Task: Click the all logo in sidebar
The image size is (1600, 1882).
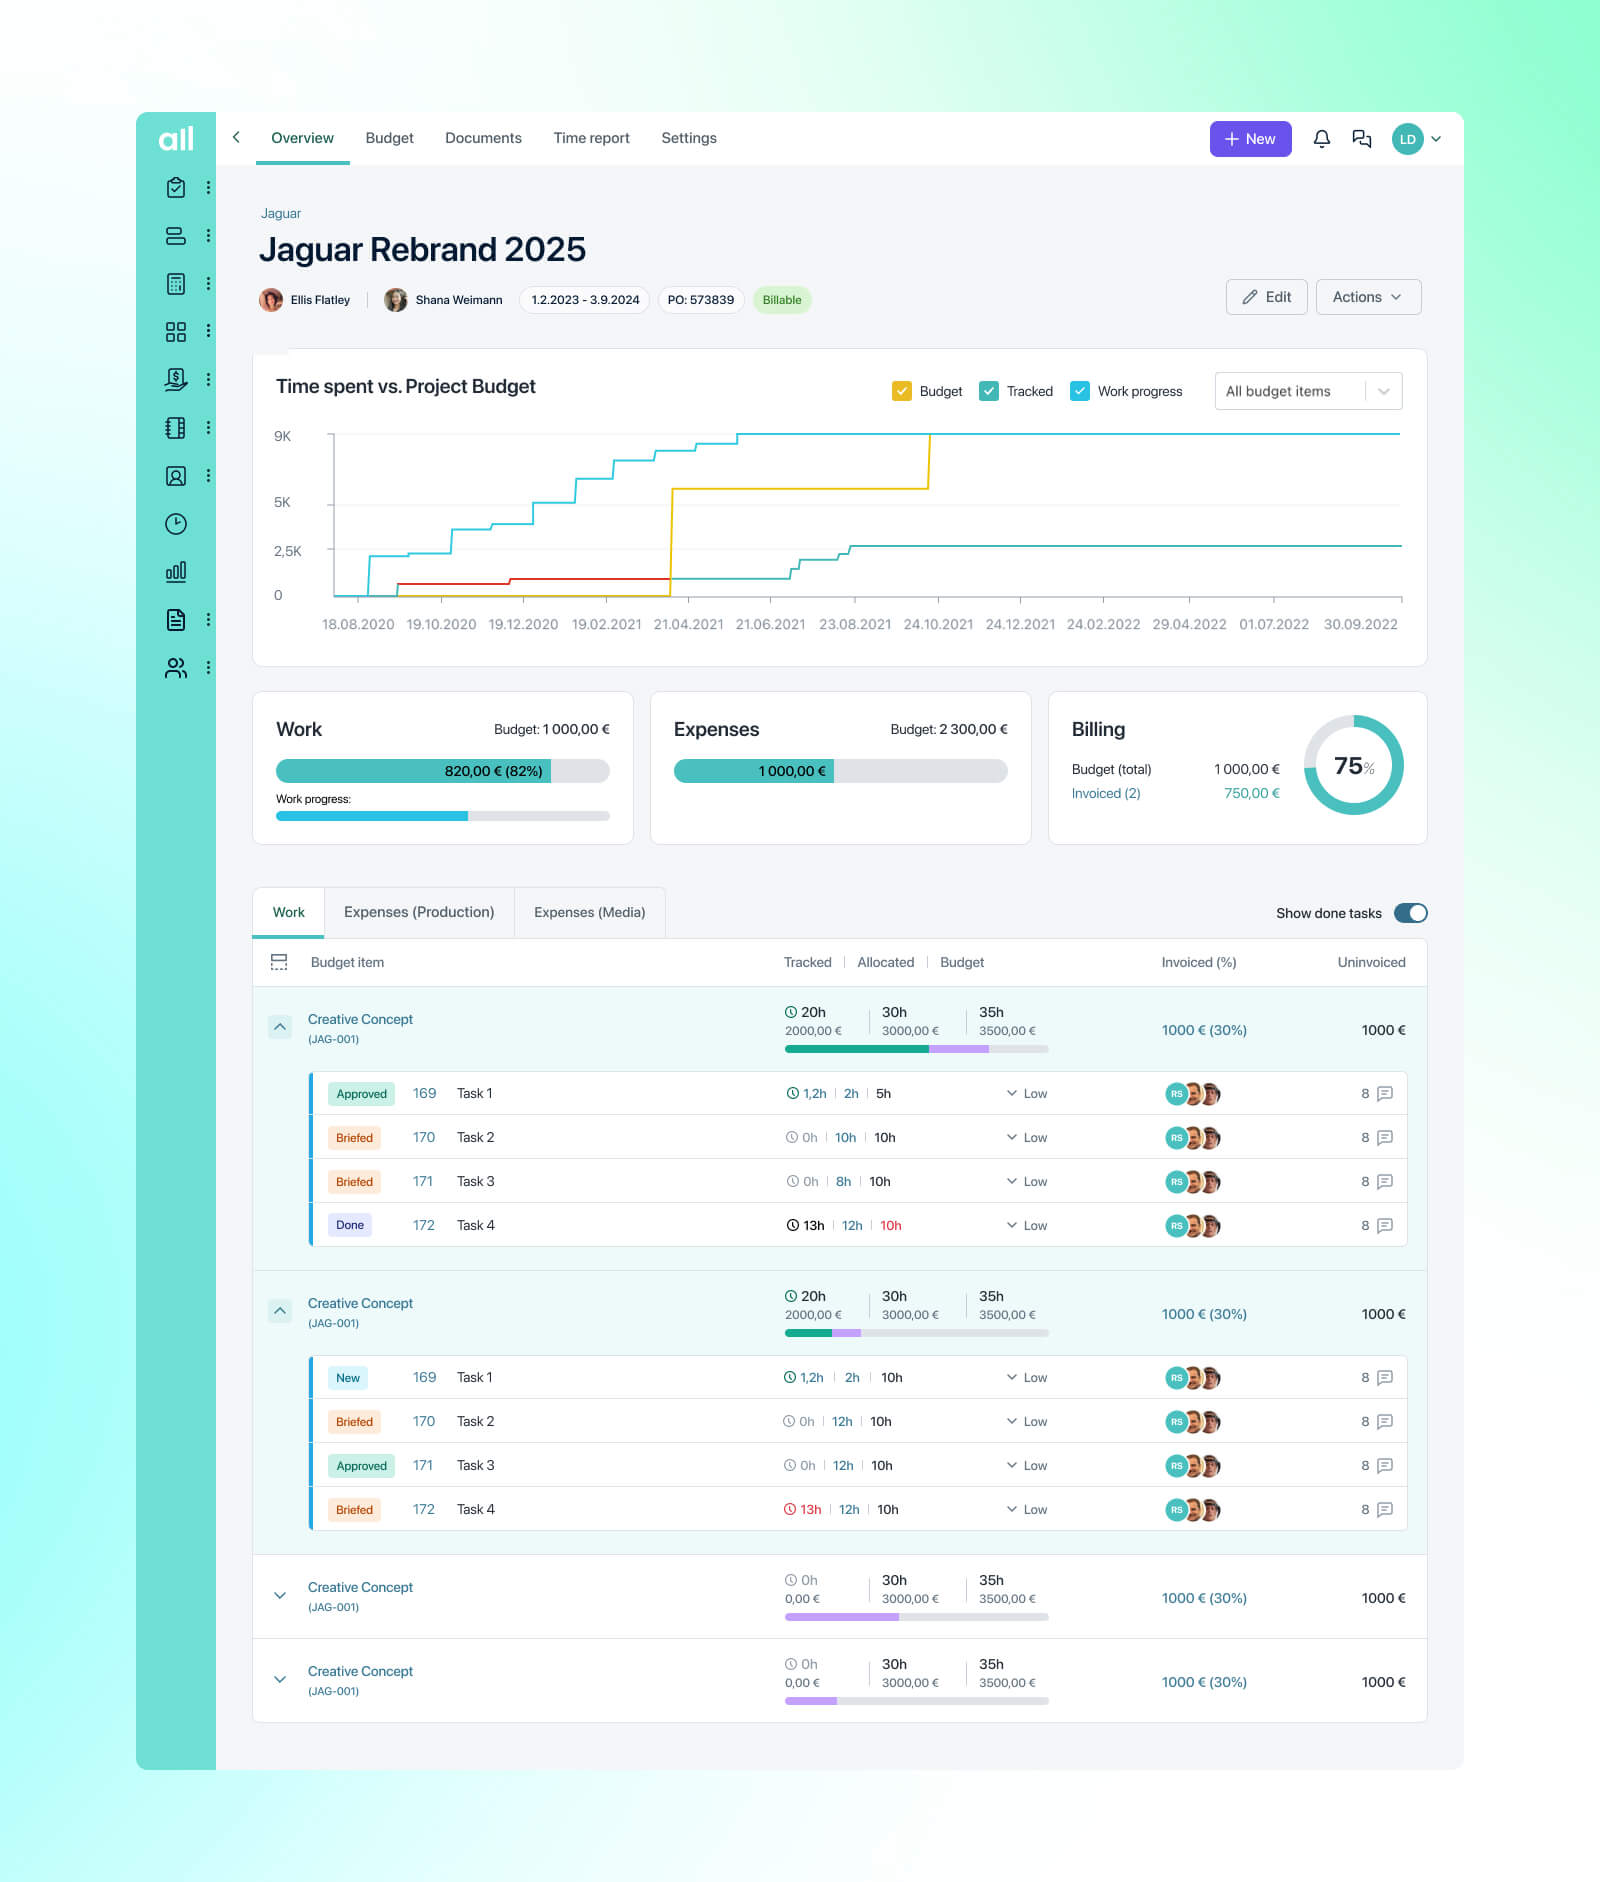Action: (176, 139)
